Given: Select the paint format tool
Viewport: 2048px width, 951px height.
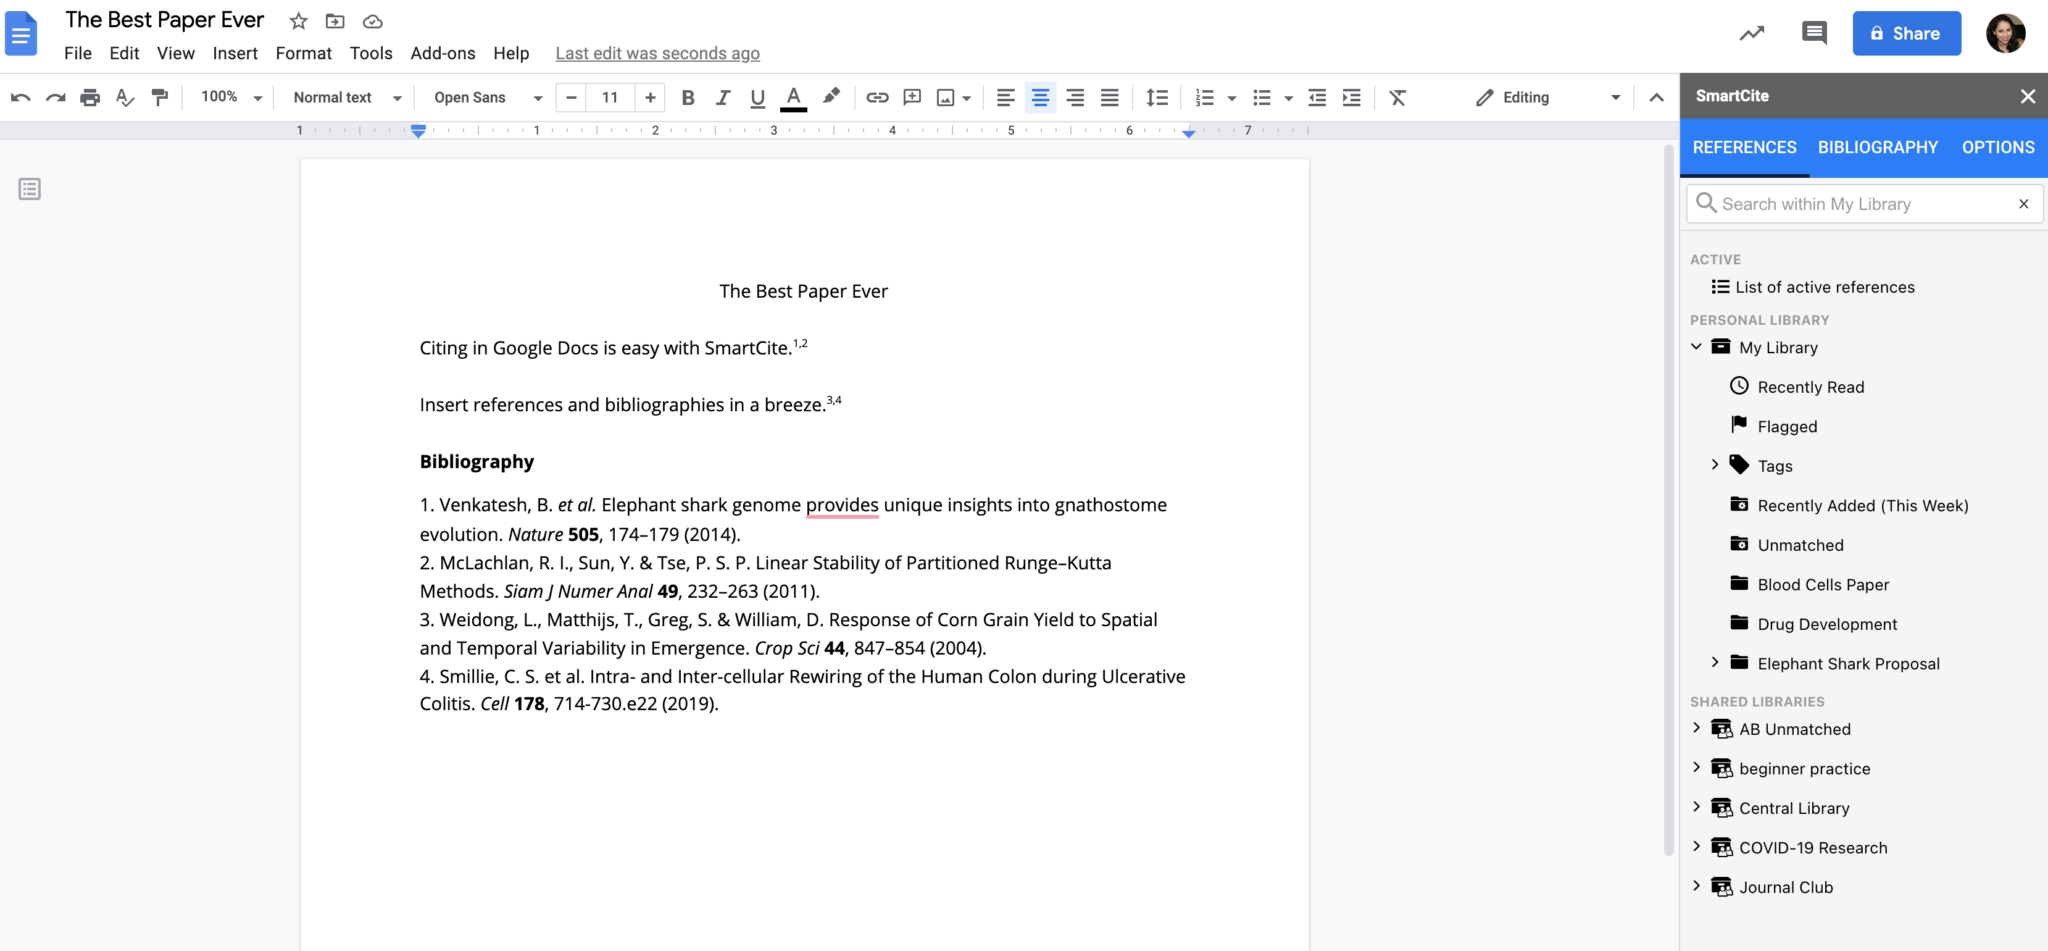Looking at the screenshot, I should [x=160, y=97].
